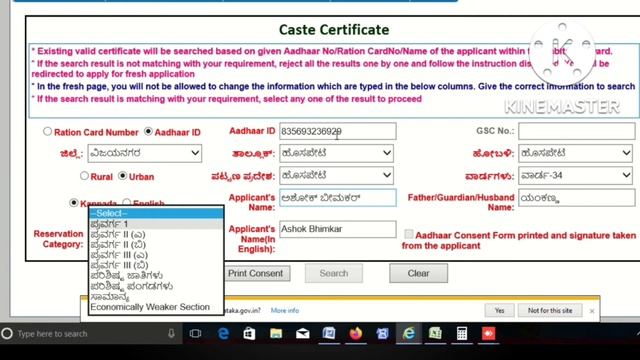Click the Father/Guardian/Husband Name field
The width and height of the screenshot is (640, 360).
(x=576, y=198)
